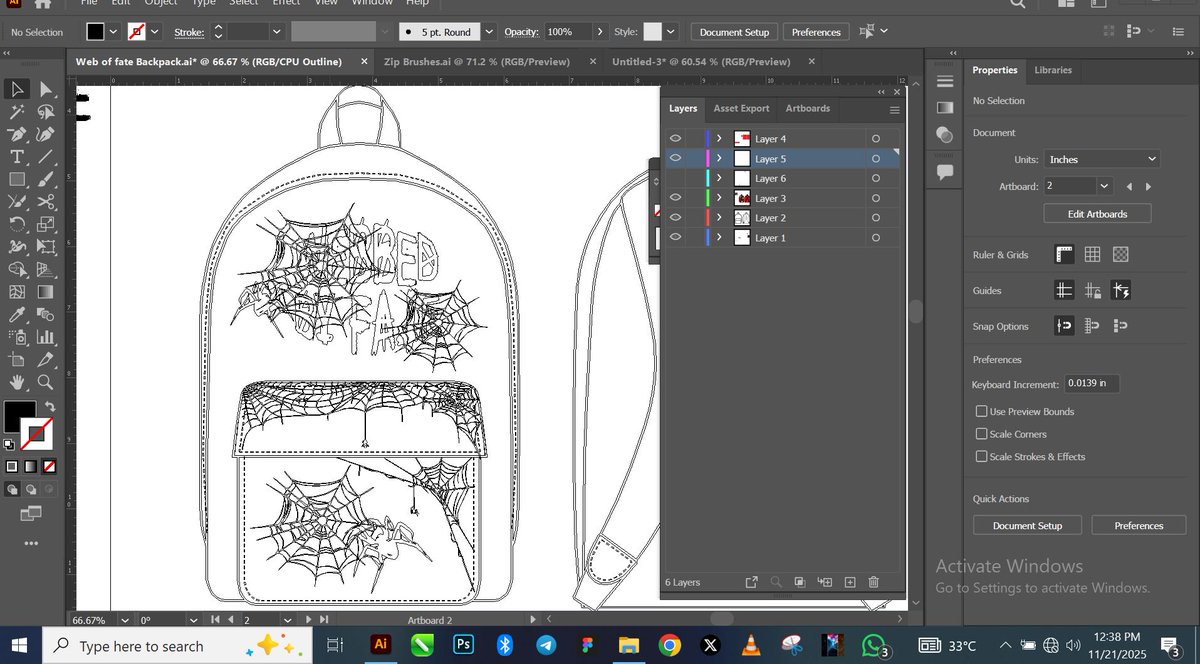The image size is (1200, 664).
Task: Select the Pen tool
Action: click(17, 134)
